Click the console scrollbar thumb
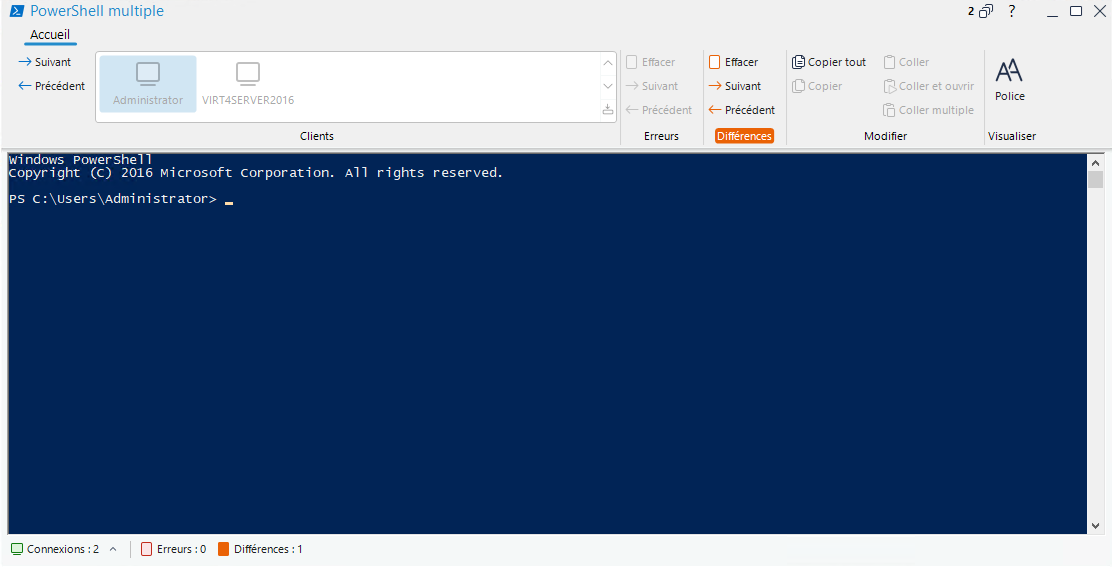1112x567 pixels. pos(1095,179)
